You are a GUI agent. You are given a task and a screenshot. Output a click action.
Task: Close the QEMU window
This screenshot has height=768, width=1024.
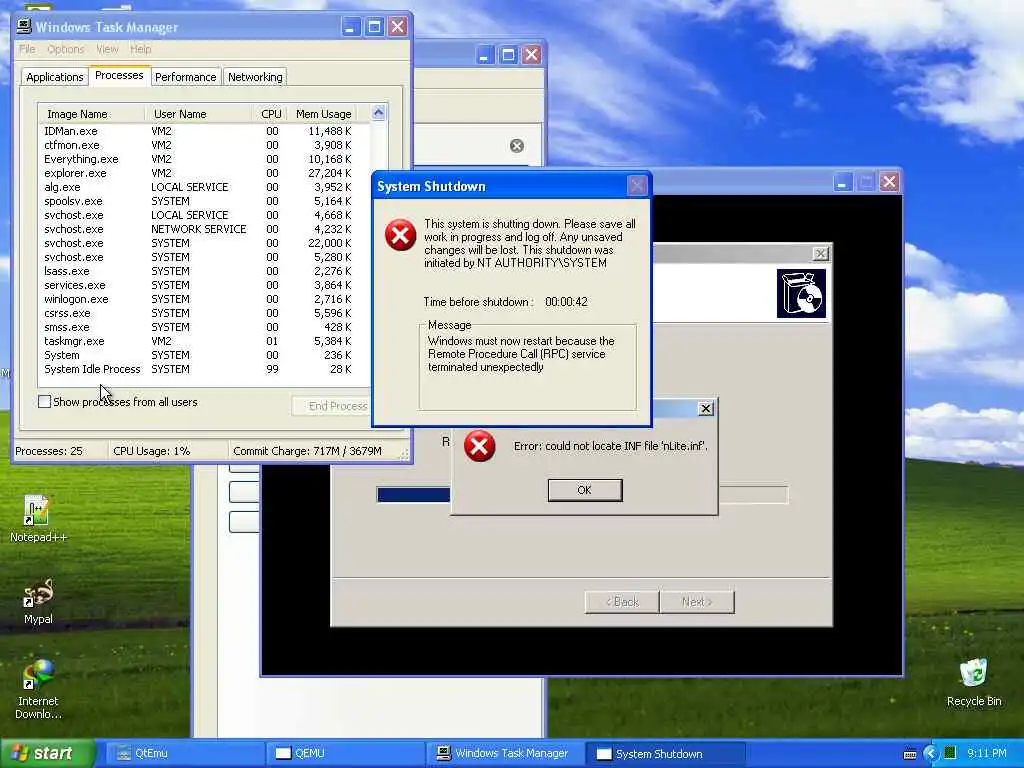pyautogui.click(x=889, y=182)
